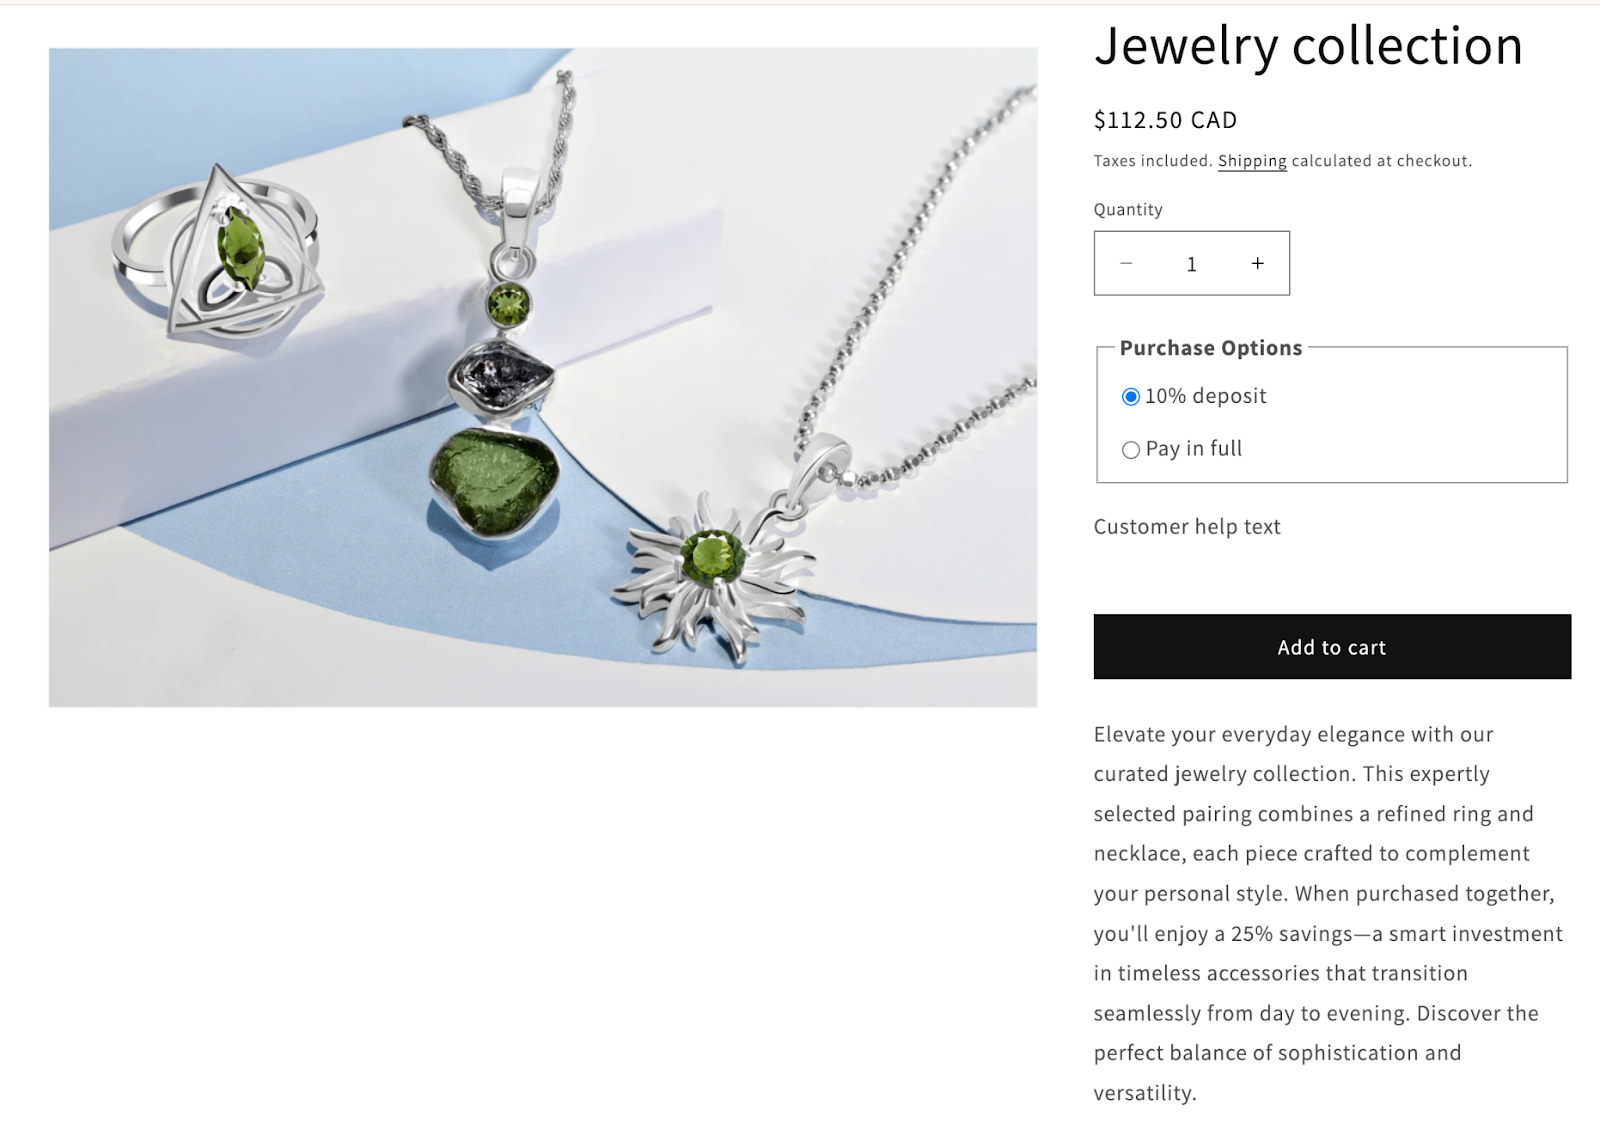Click the Purchase Options legend heading
The height and width of the screenshot is (1141, 1600).
click(x=1211, y=348)
